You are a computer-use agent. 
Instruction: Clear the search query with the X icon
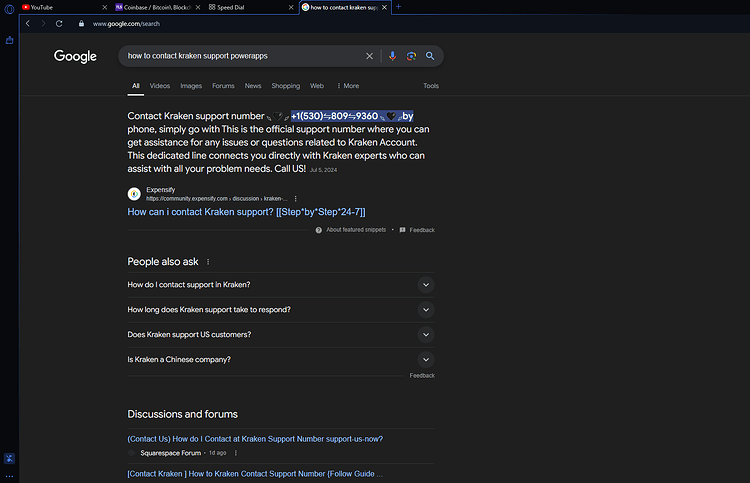coord(369,56)
